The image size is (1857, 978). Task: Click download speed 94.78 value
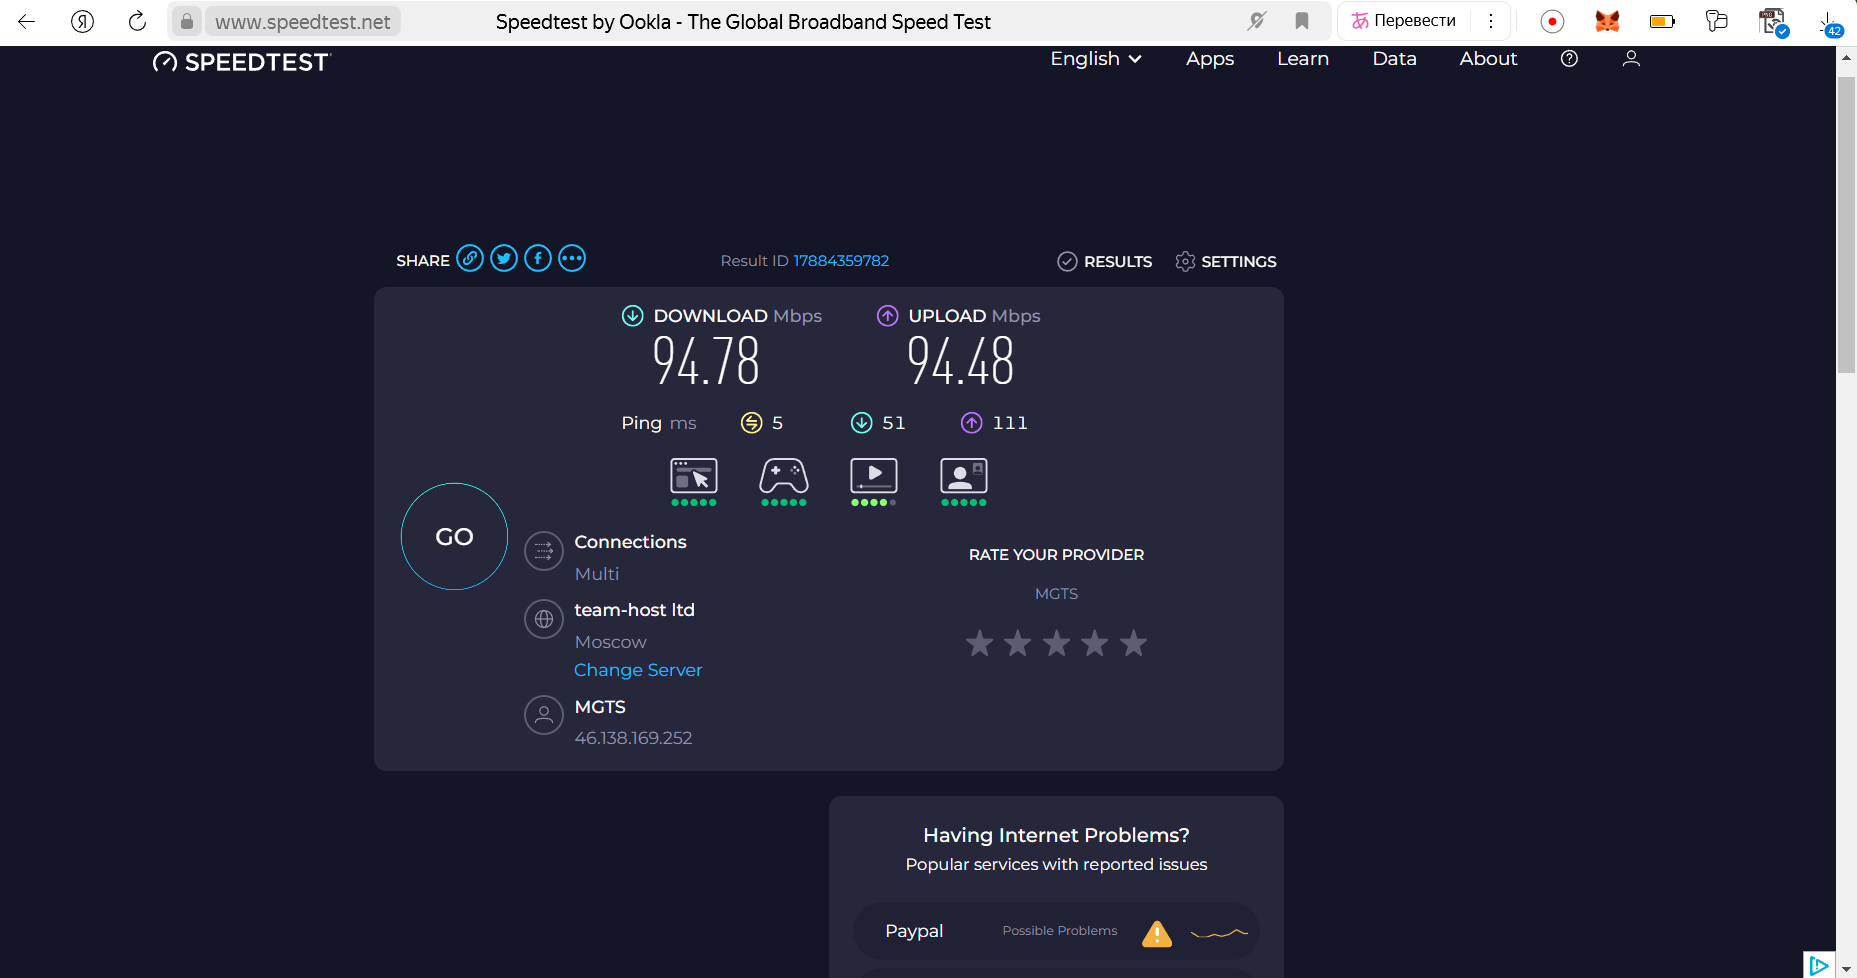click(x=706, y=361)
